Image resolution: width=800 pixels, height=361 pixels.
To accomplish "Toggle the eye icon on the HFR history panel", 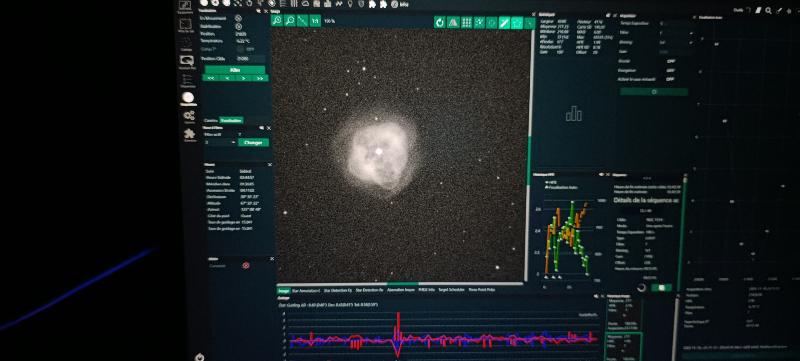I will click(601, 174).
